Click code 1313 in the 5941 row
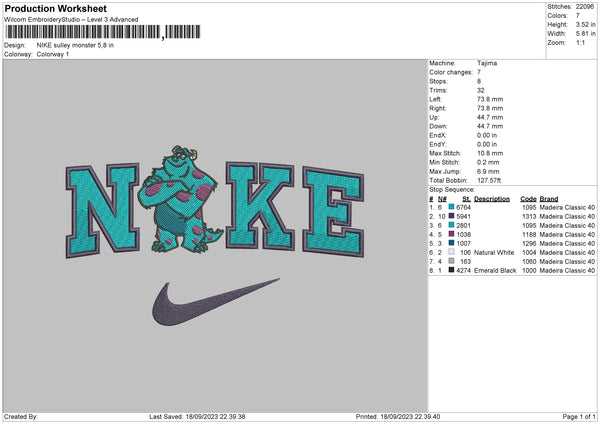 pos(529,217)
